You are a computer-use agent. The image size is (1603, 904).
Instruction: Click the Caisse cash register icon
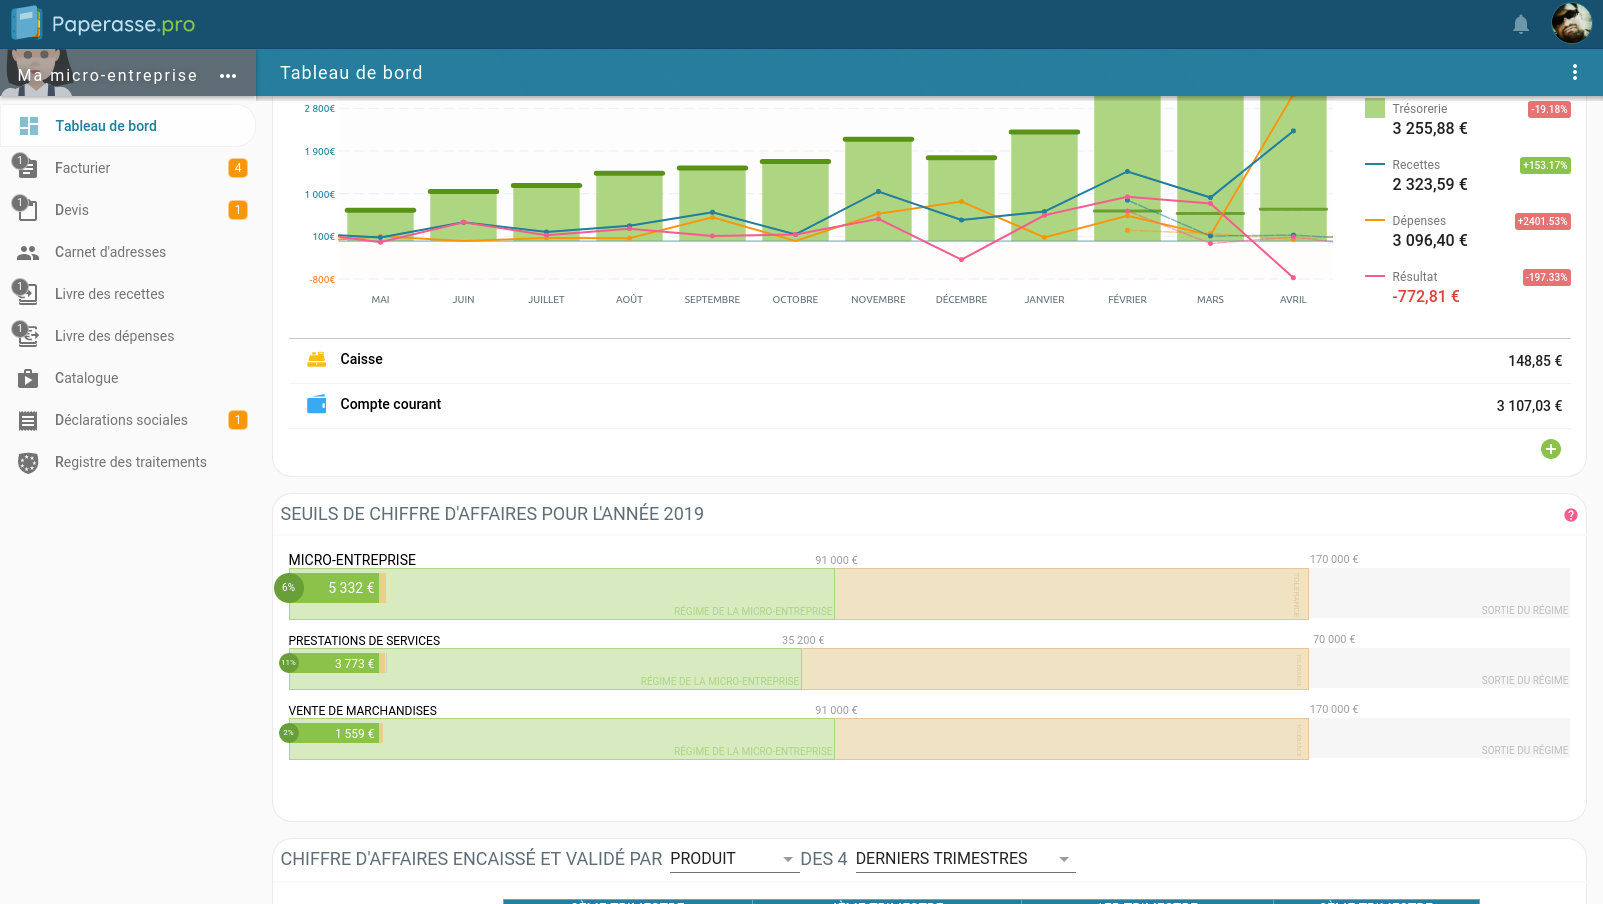[x=316, y=359]
